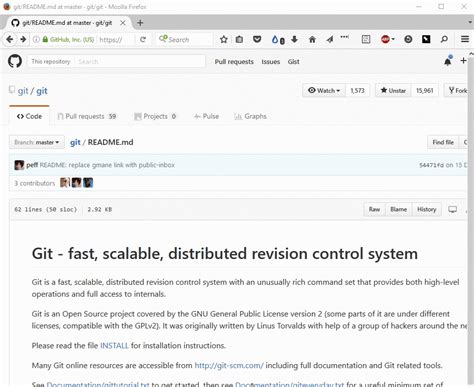The width and height of the screenshot is (474, 387).
Task: Click the paper plane send icon
Action: [x=330, y=39]
